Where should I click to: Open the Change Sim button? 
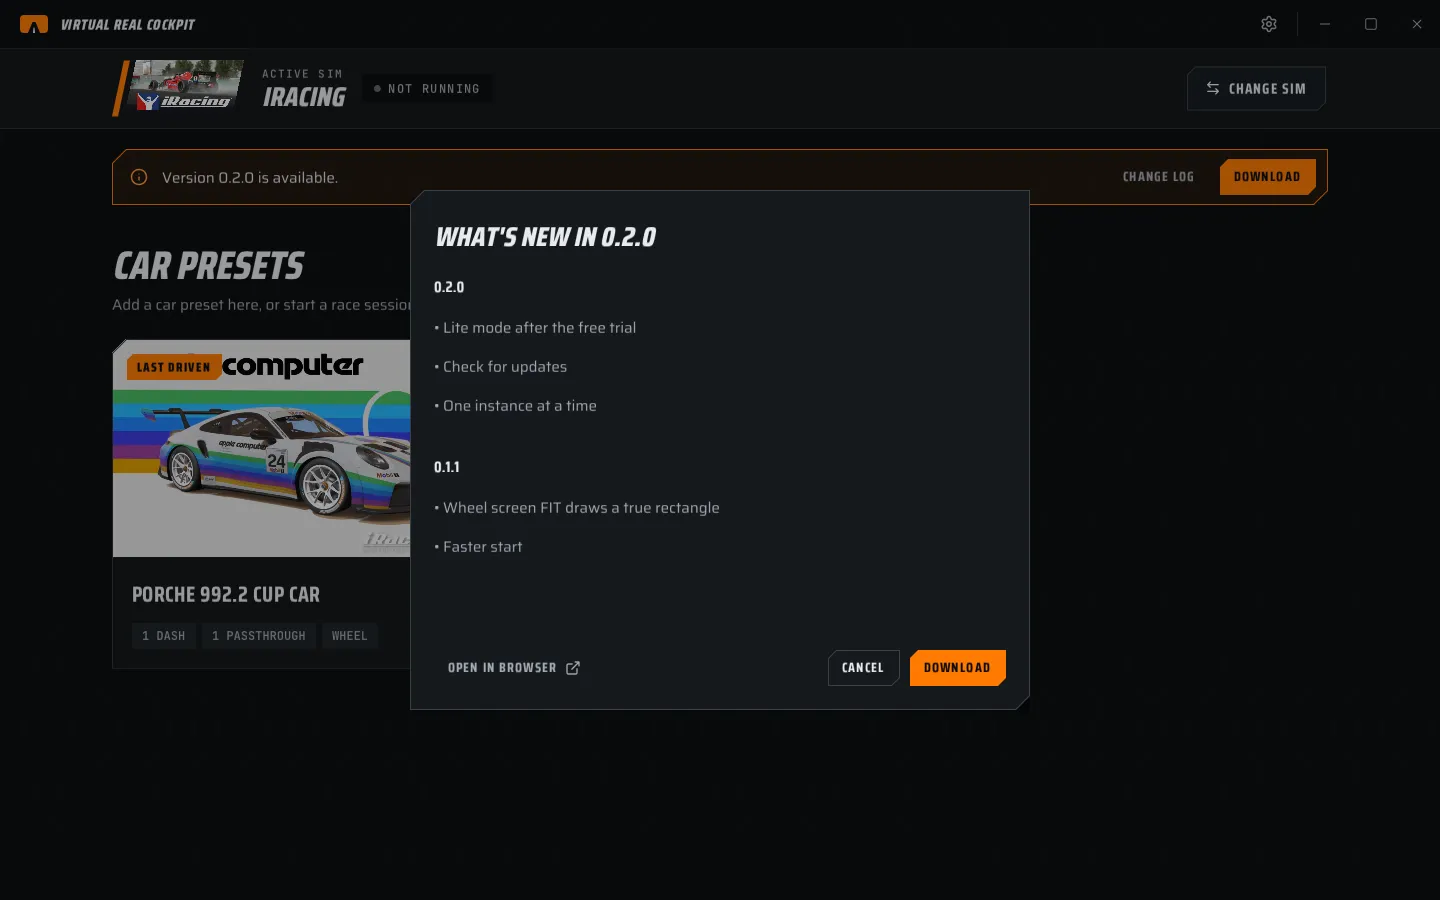tap(1256, 88)
